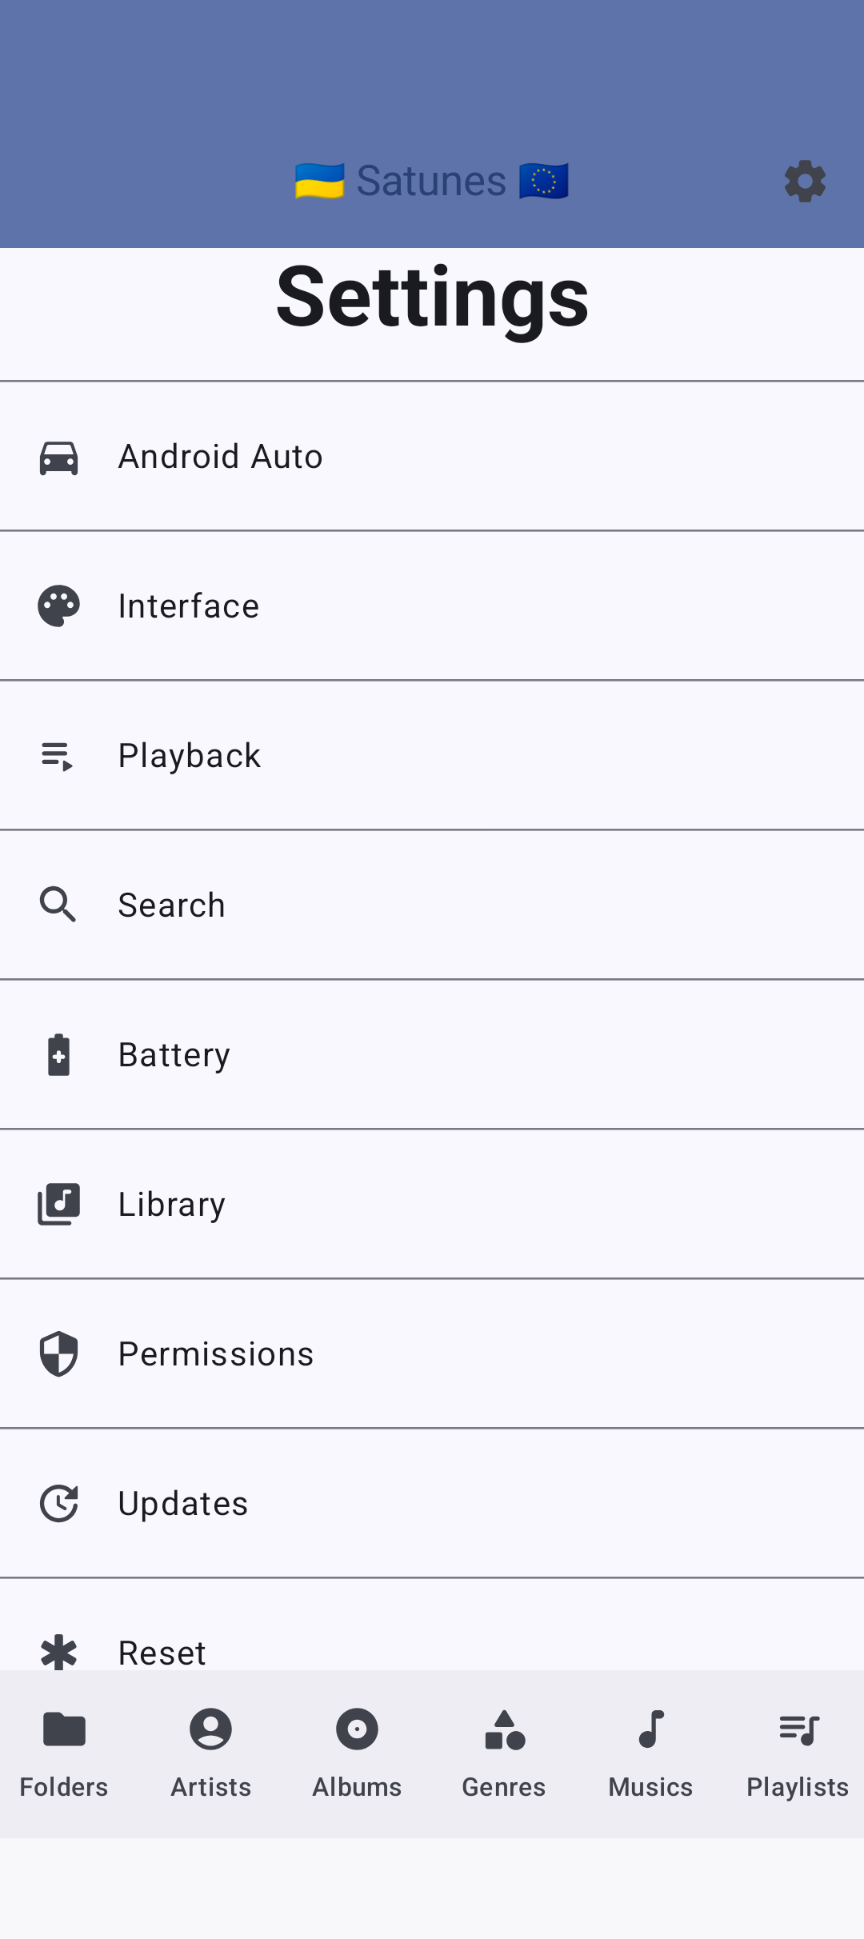The width and height of the screenshot is (864, 1939).
Task: Tap the Satunes app title
Action: pyautogui.click(x=431, y=182)
